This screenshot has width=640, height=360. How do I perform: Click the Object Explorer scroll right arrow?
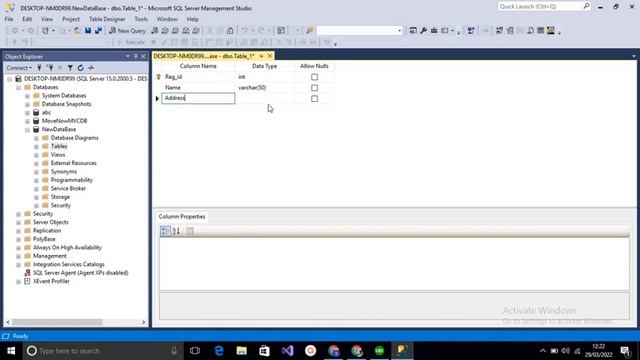[x=143, y=322]
